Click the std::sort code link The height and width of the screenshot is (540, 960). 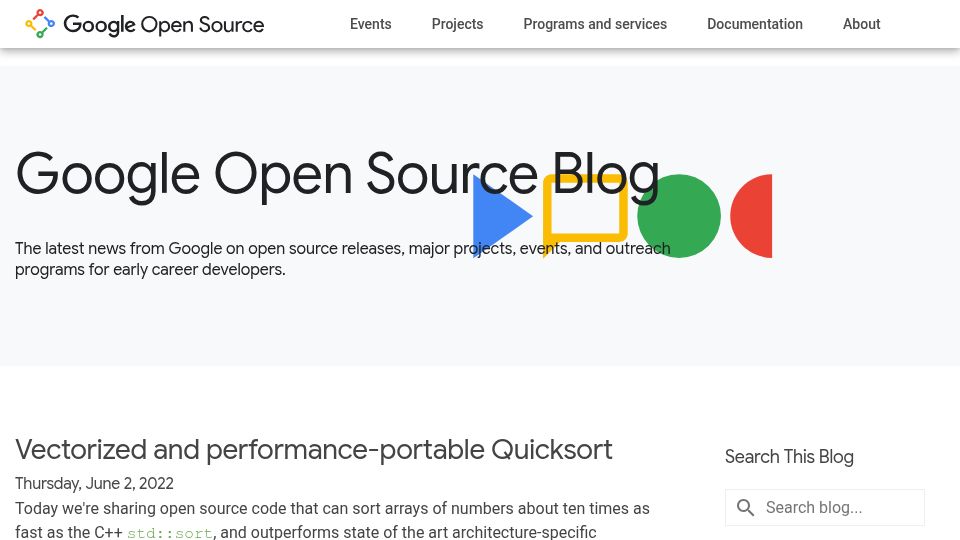[x=170, y=533]
